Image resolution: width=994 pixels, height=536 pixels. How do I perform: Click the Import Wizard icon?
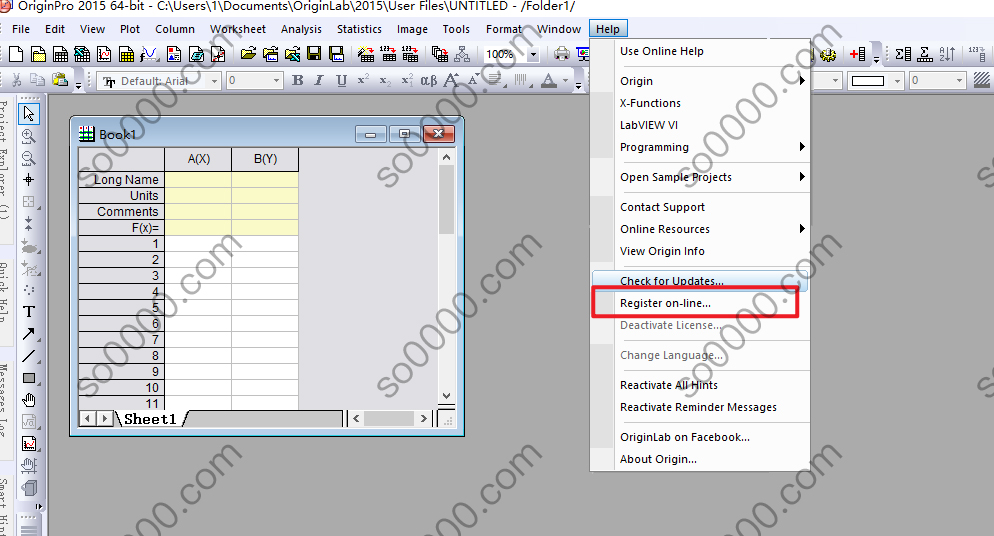click(366, 54)
